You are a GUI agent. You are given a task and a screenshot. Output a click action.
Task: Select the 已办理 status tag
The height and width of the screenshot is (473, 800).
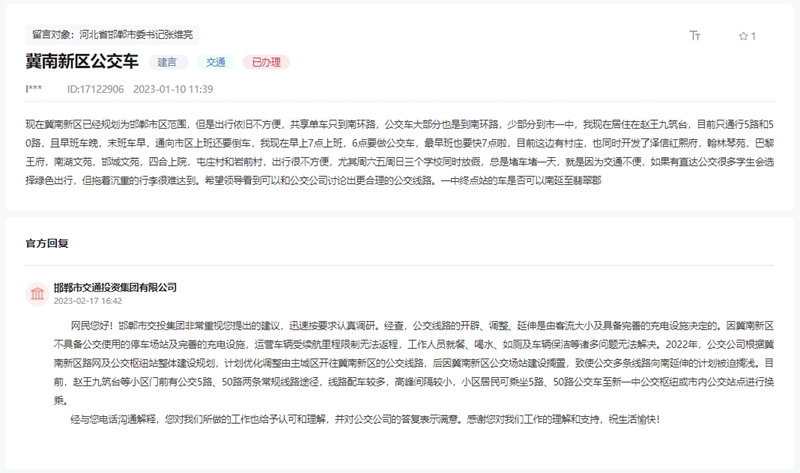266,62
